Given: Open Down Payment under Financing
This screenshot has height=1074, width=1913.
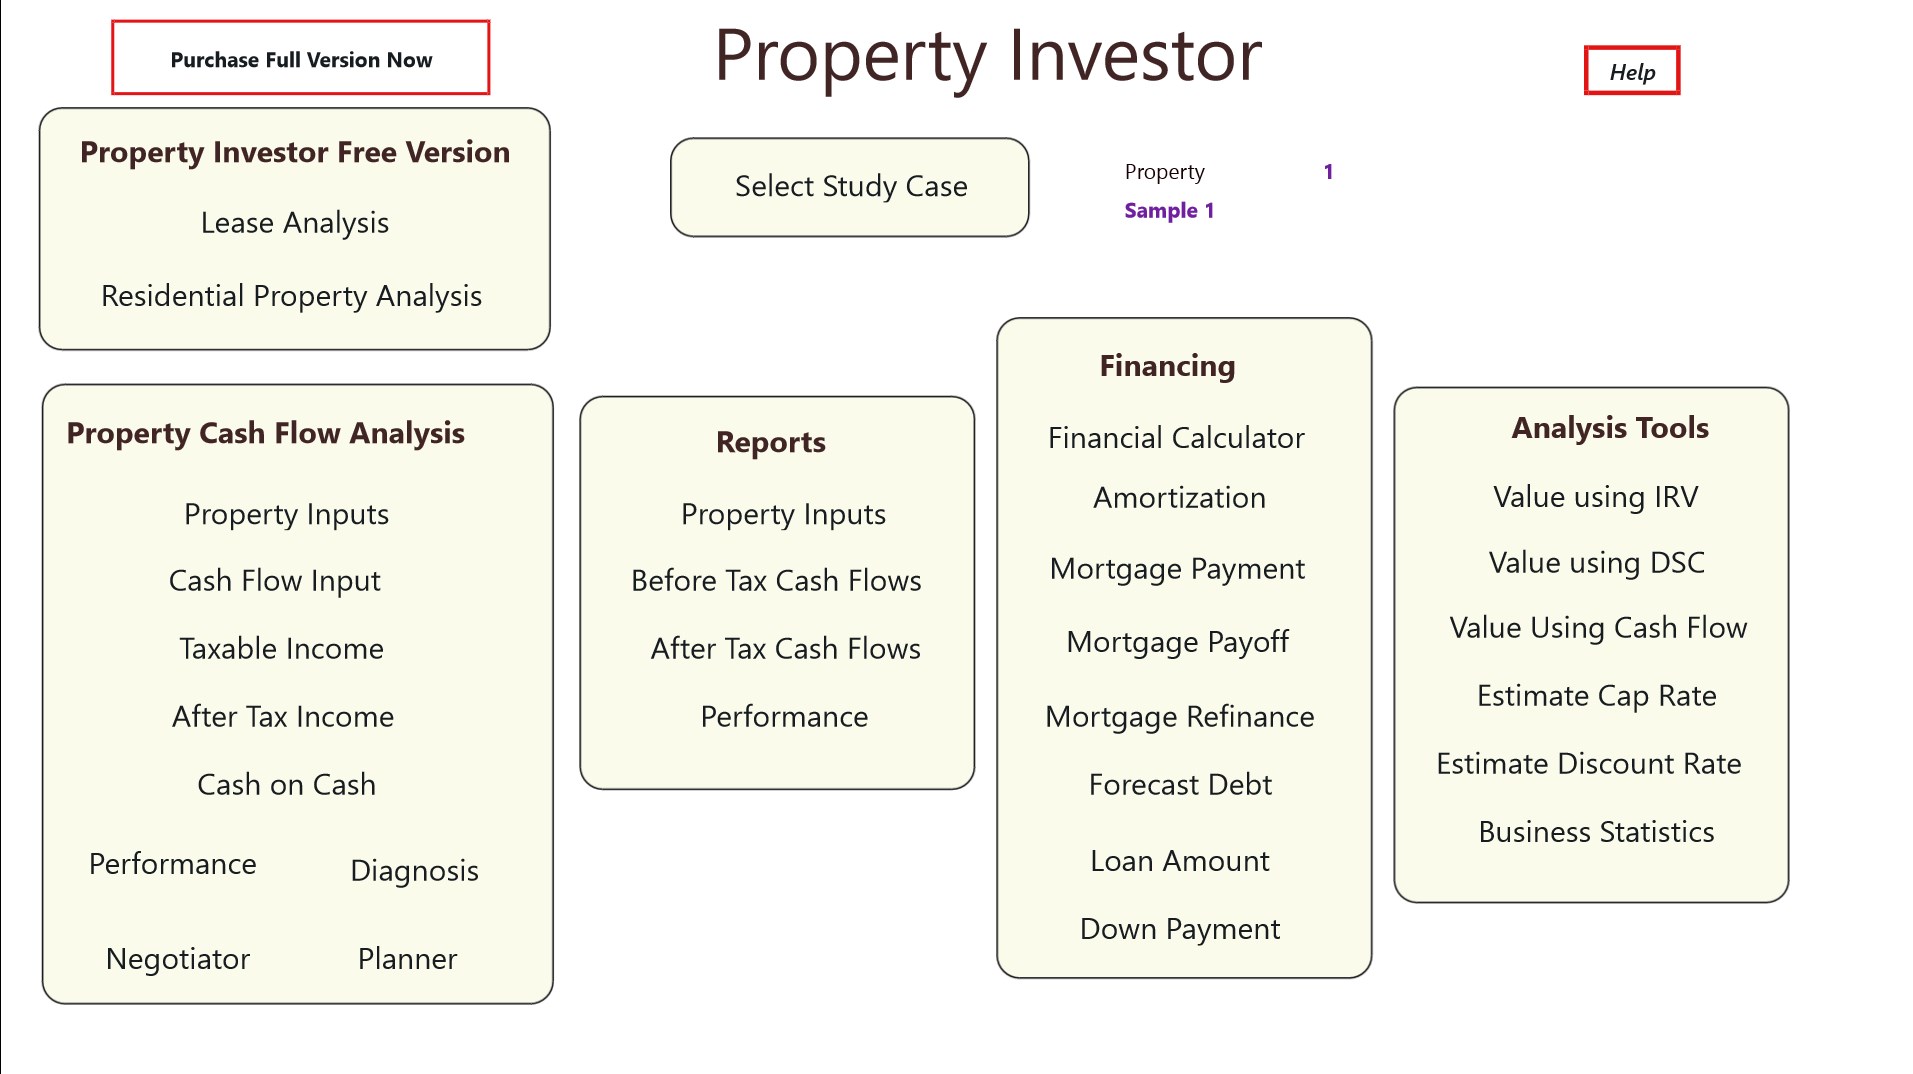Looking at the screenshot, I should click(1179, 929).
